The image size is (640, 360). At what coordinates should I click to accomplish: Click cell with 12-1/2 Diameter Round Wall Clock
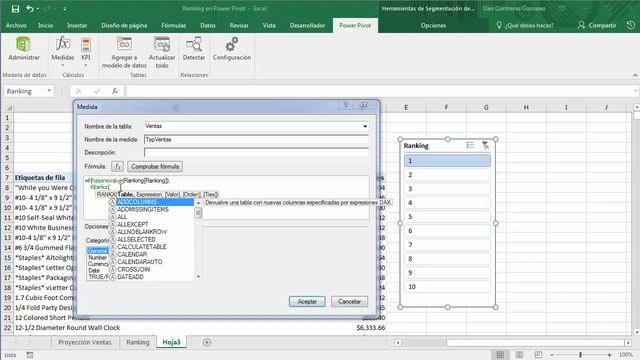click(67, 327)
